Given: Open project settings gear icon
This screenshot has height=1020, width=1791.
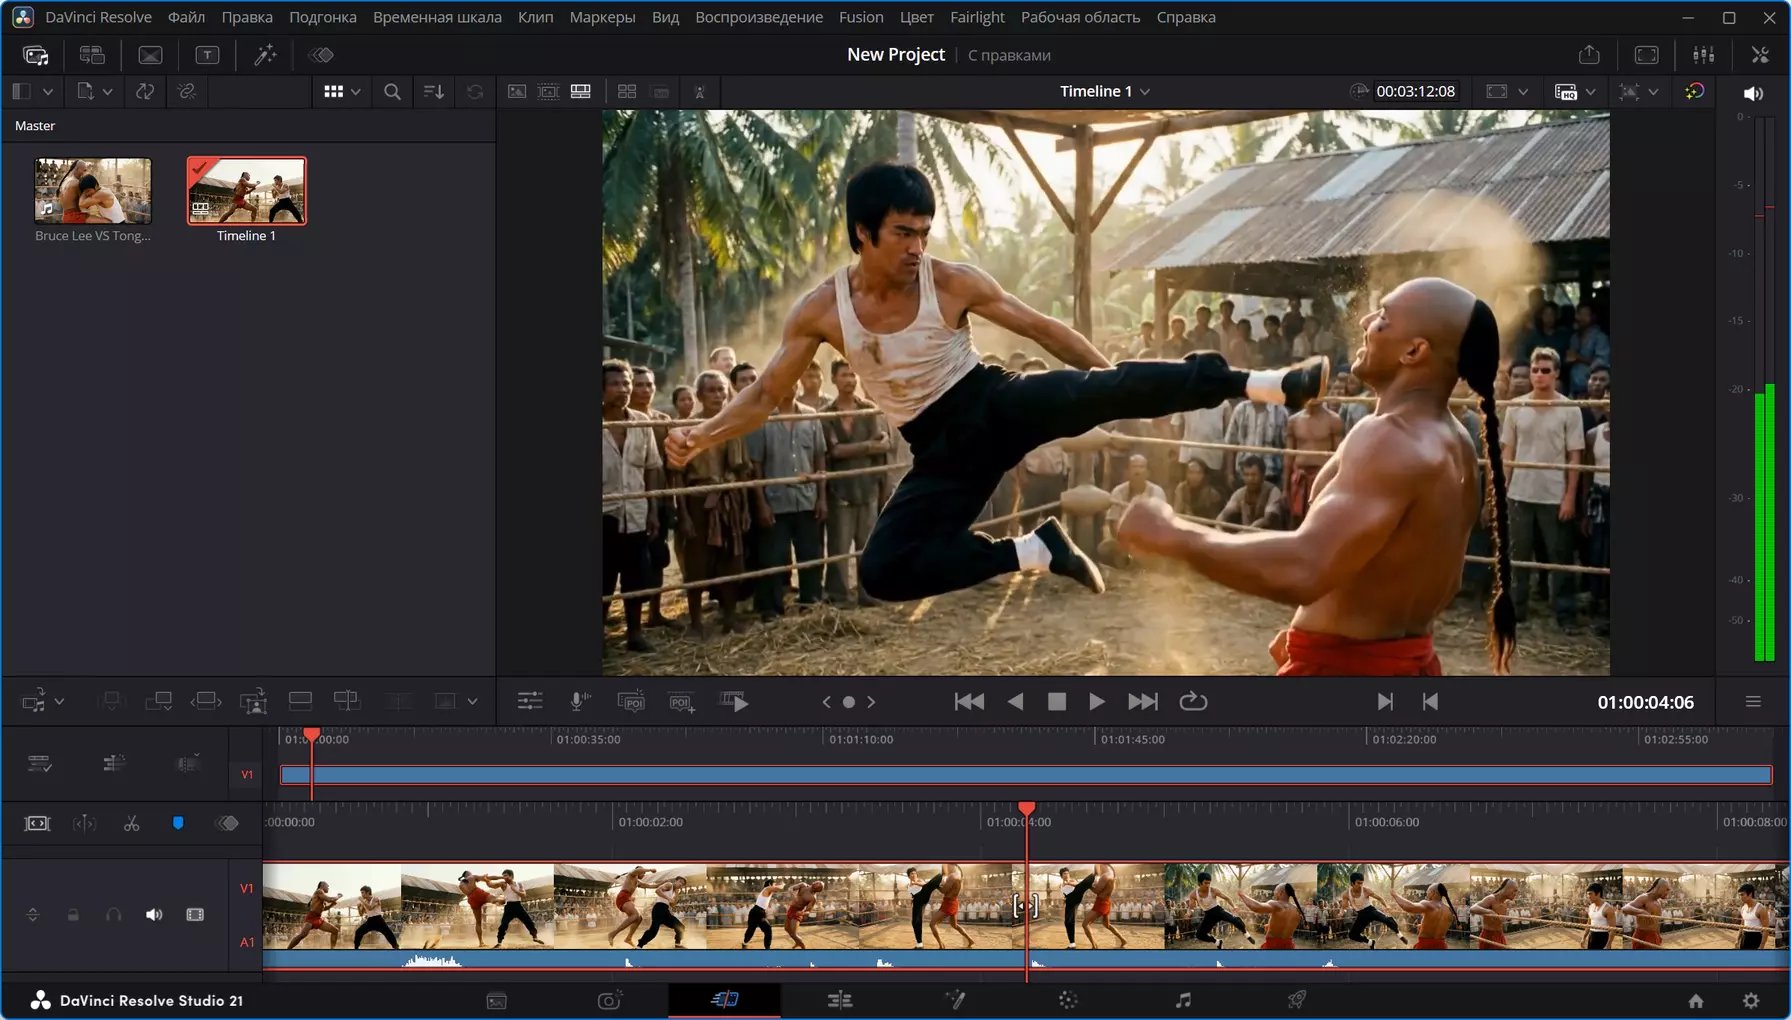Looking at the screenshot, I should click(x=1750, y=1000).
